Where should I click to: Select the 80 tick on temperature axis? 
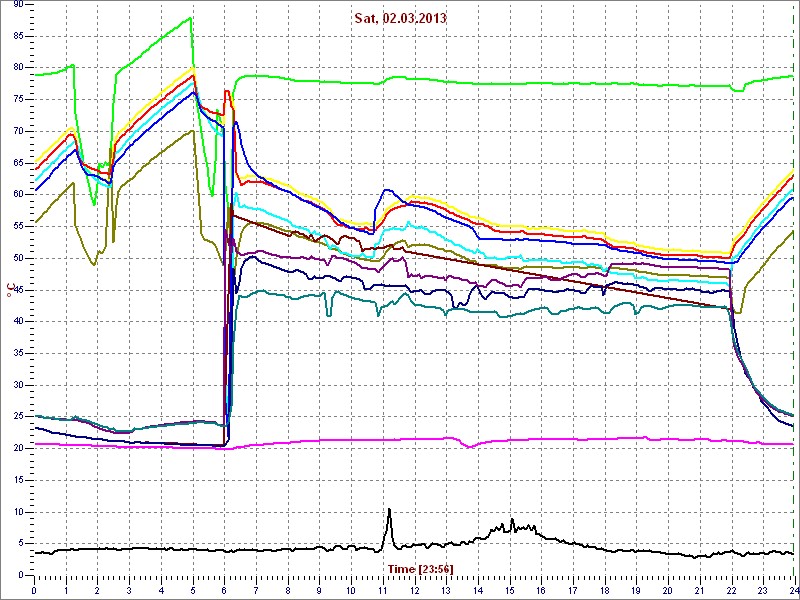[17, 68]
